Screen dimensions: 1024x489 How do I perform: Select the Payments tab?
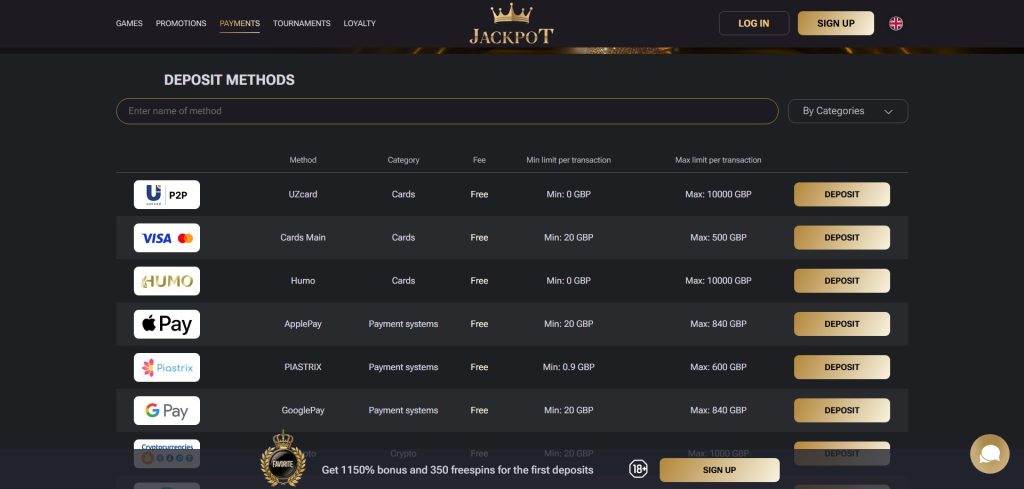(x=239, y=23)
